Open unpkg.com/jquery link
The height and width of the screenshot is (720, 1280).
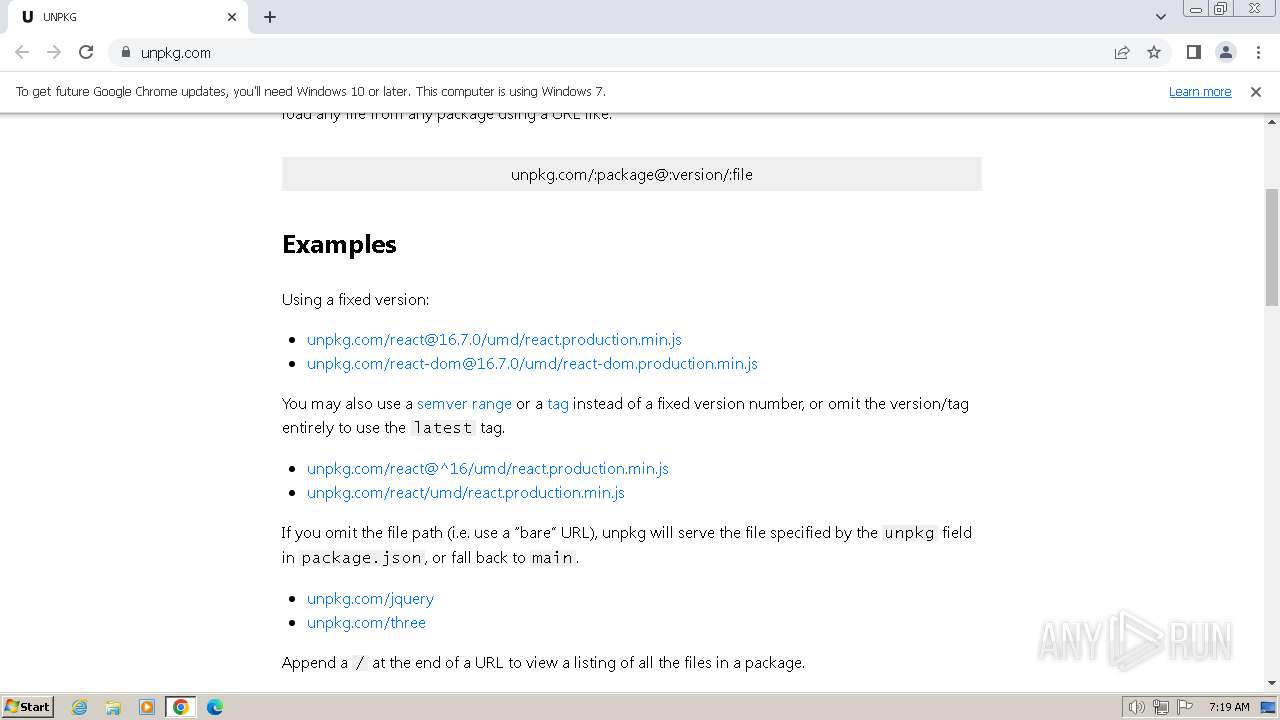[370, 598]
